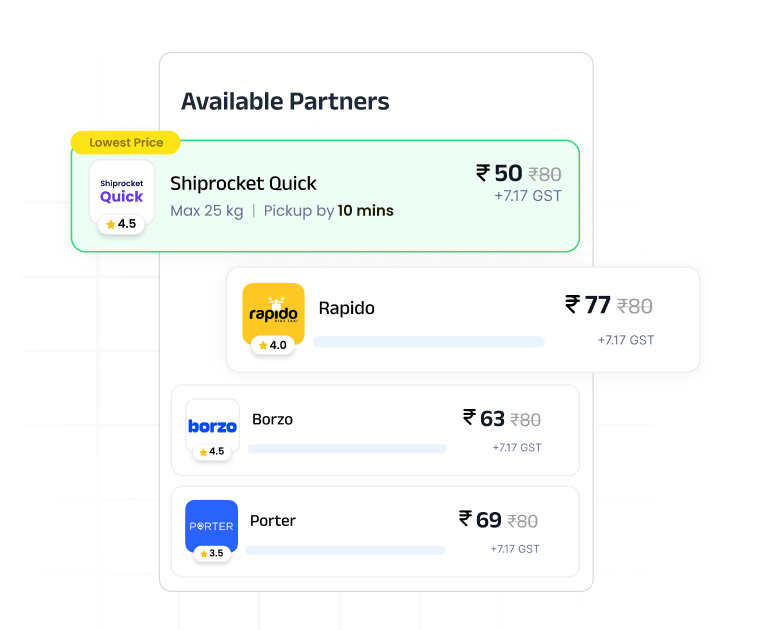
Task: Click the ₹ 50 price for Shiprocket Quick
Action: pos(499,173)
